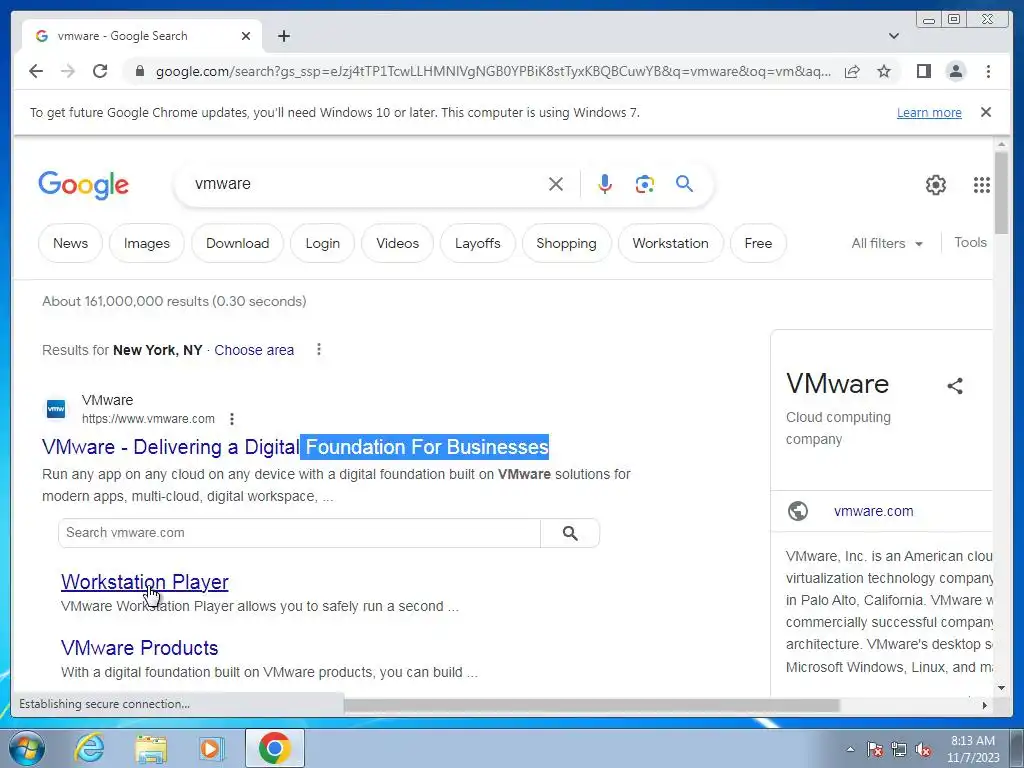1024x768 pixels.
Task: Open location options three-dot menu
Action: pyautogui.click(x=319, y=349)
